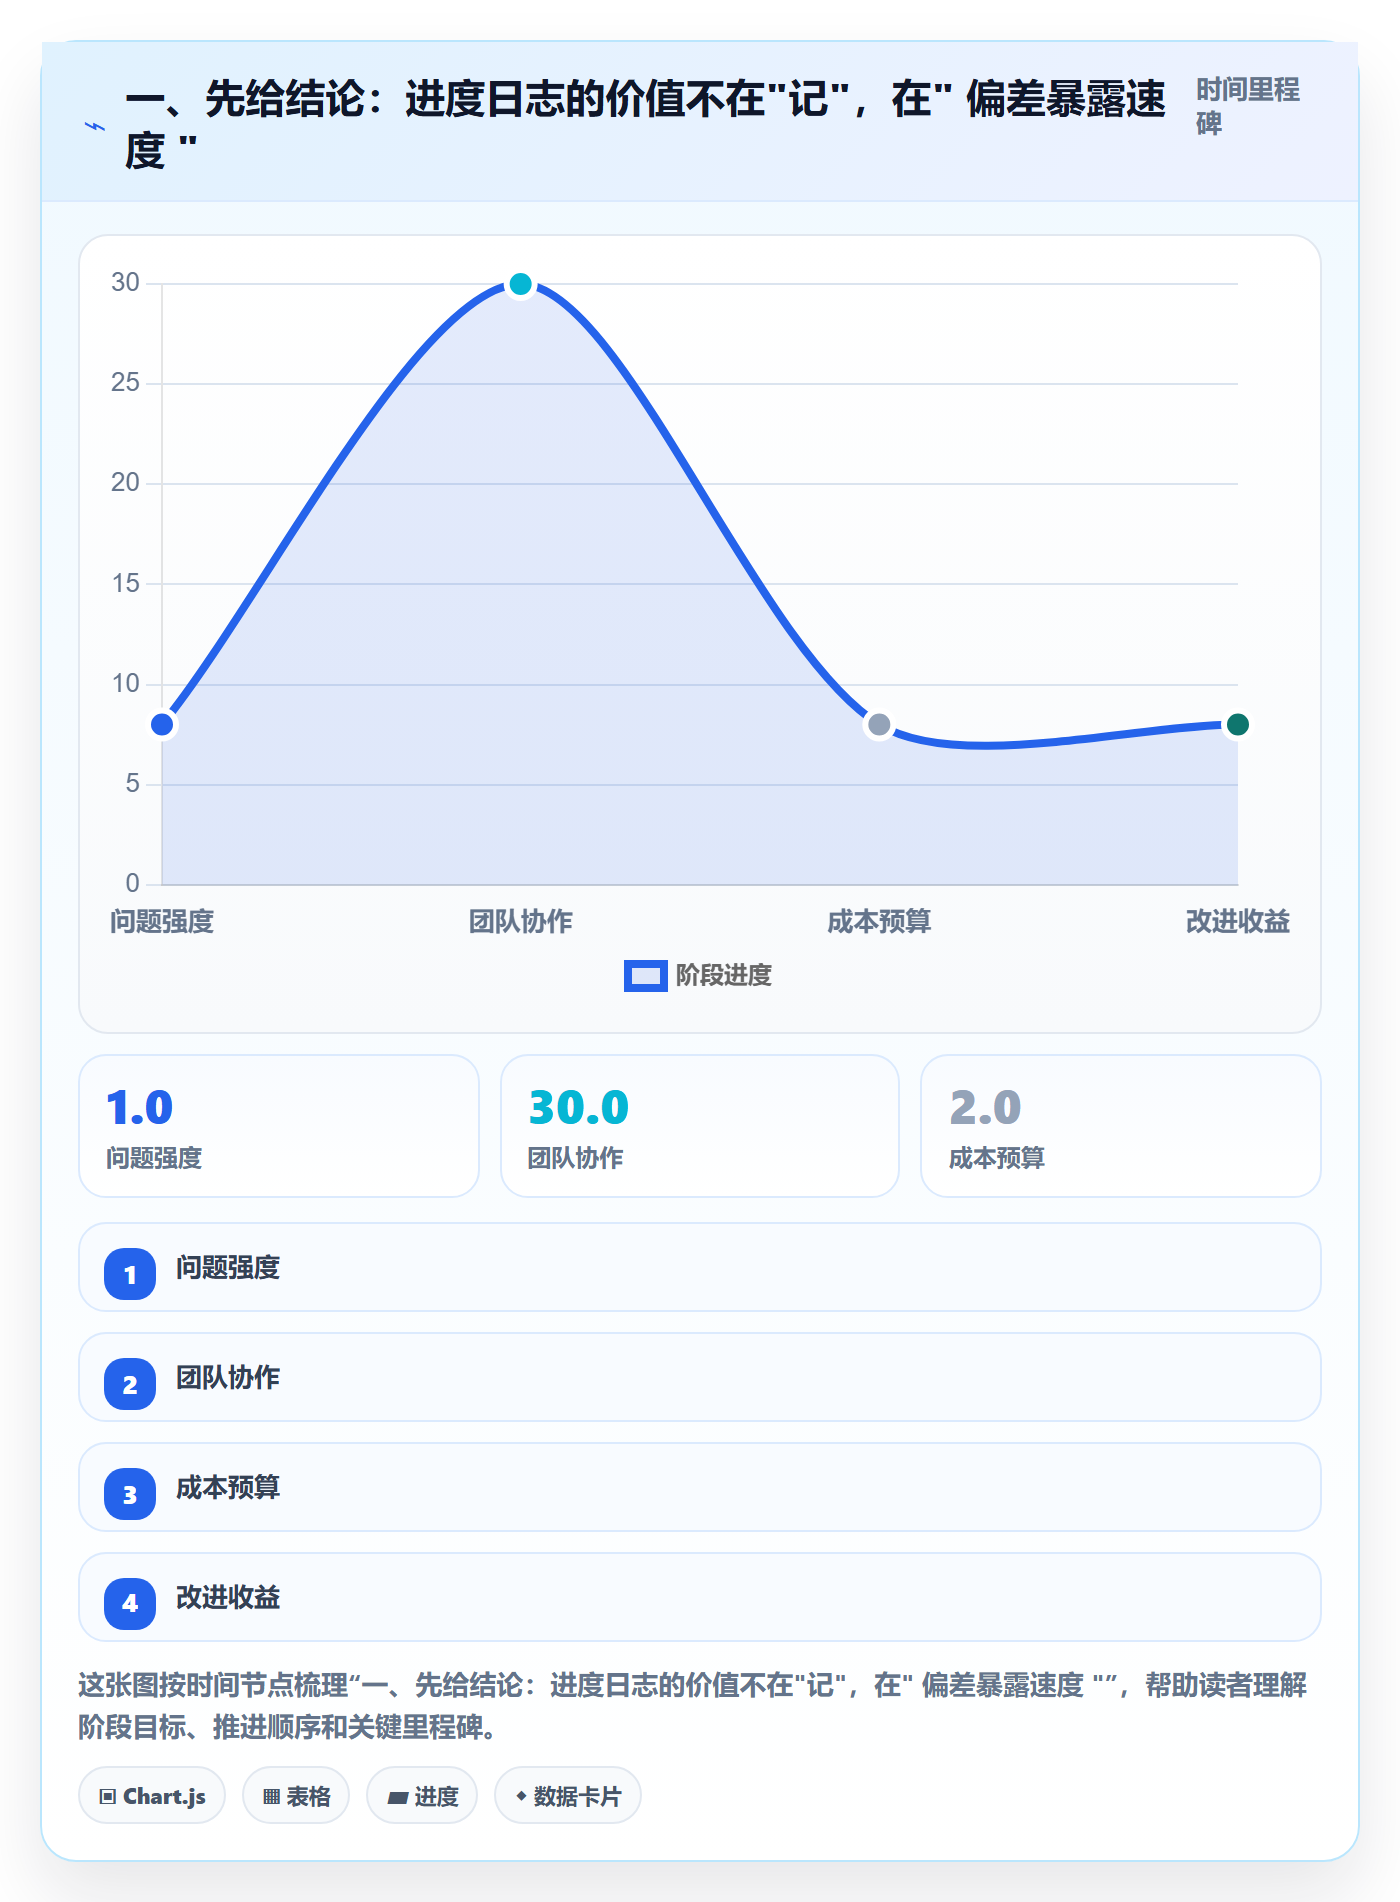Screen dimensions: 1400x1902
Task: Select the 团队协作 peak data point
Action: coord(520,284)
